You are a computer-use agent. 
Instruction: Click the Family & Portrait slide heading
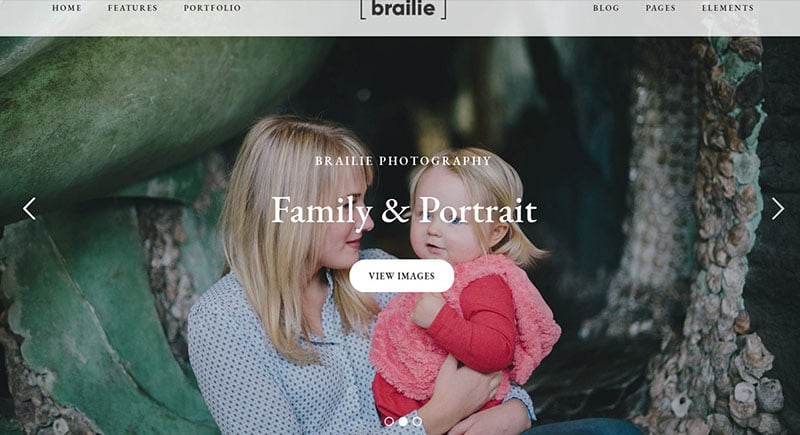point(404,211)
